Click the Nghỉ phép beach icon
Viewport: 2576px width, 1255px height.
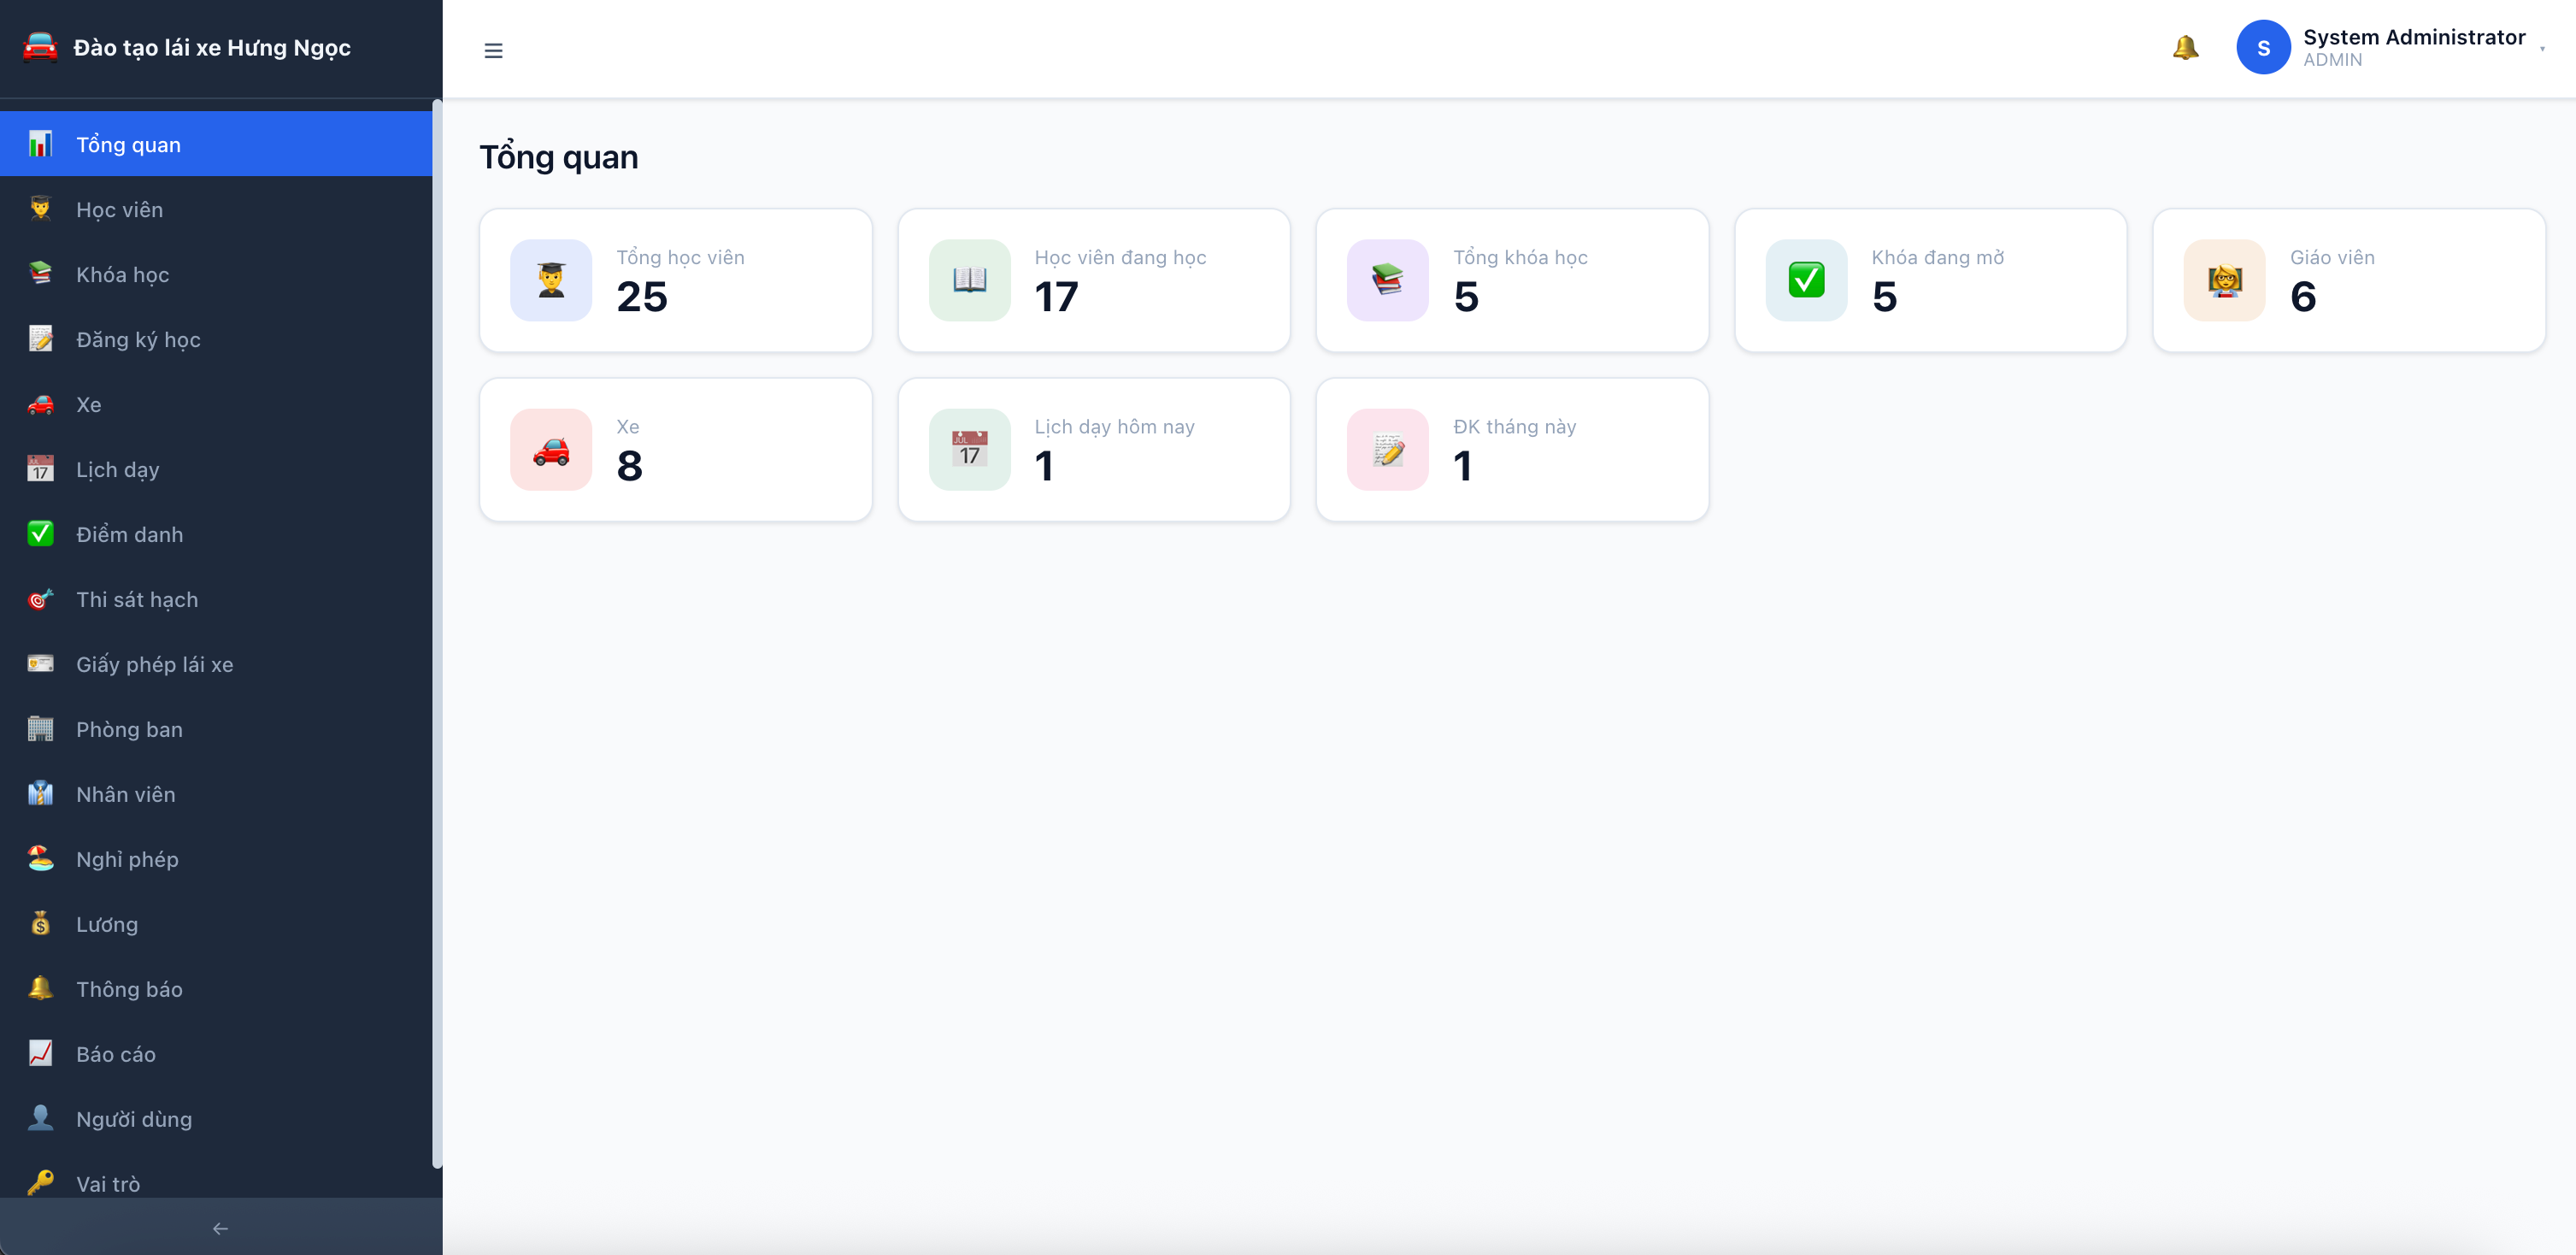40,859
